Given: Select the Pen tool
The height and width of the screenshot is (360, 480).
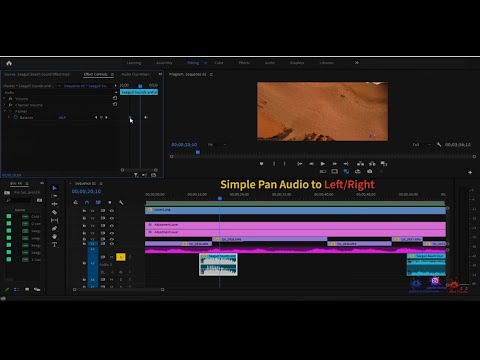Looking at the screenshot, I should tap(55, 229).
